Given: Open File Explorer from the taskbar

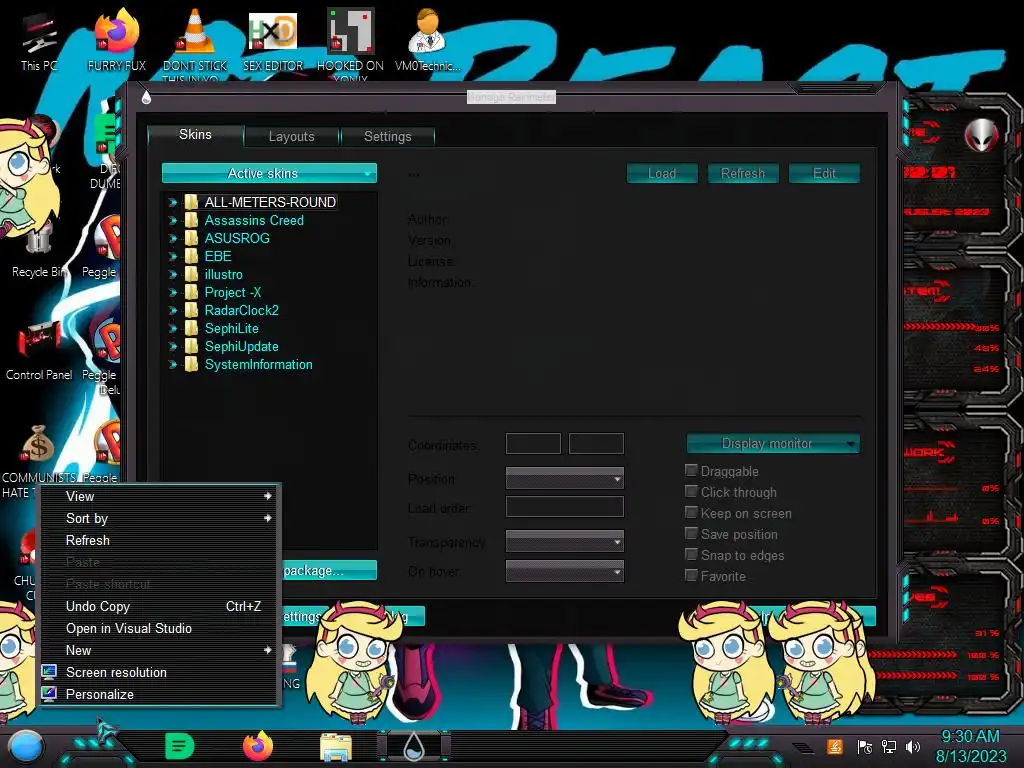Looking at the screenshot, I should click(x=336, y=747).
